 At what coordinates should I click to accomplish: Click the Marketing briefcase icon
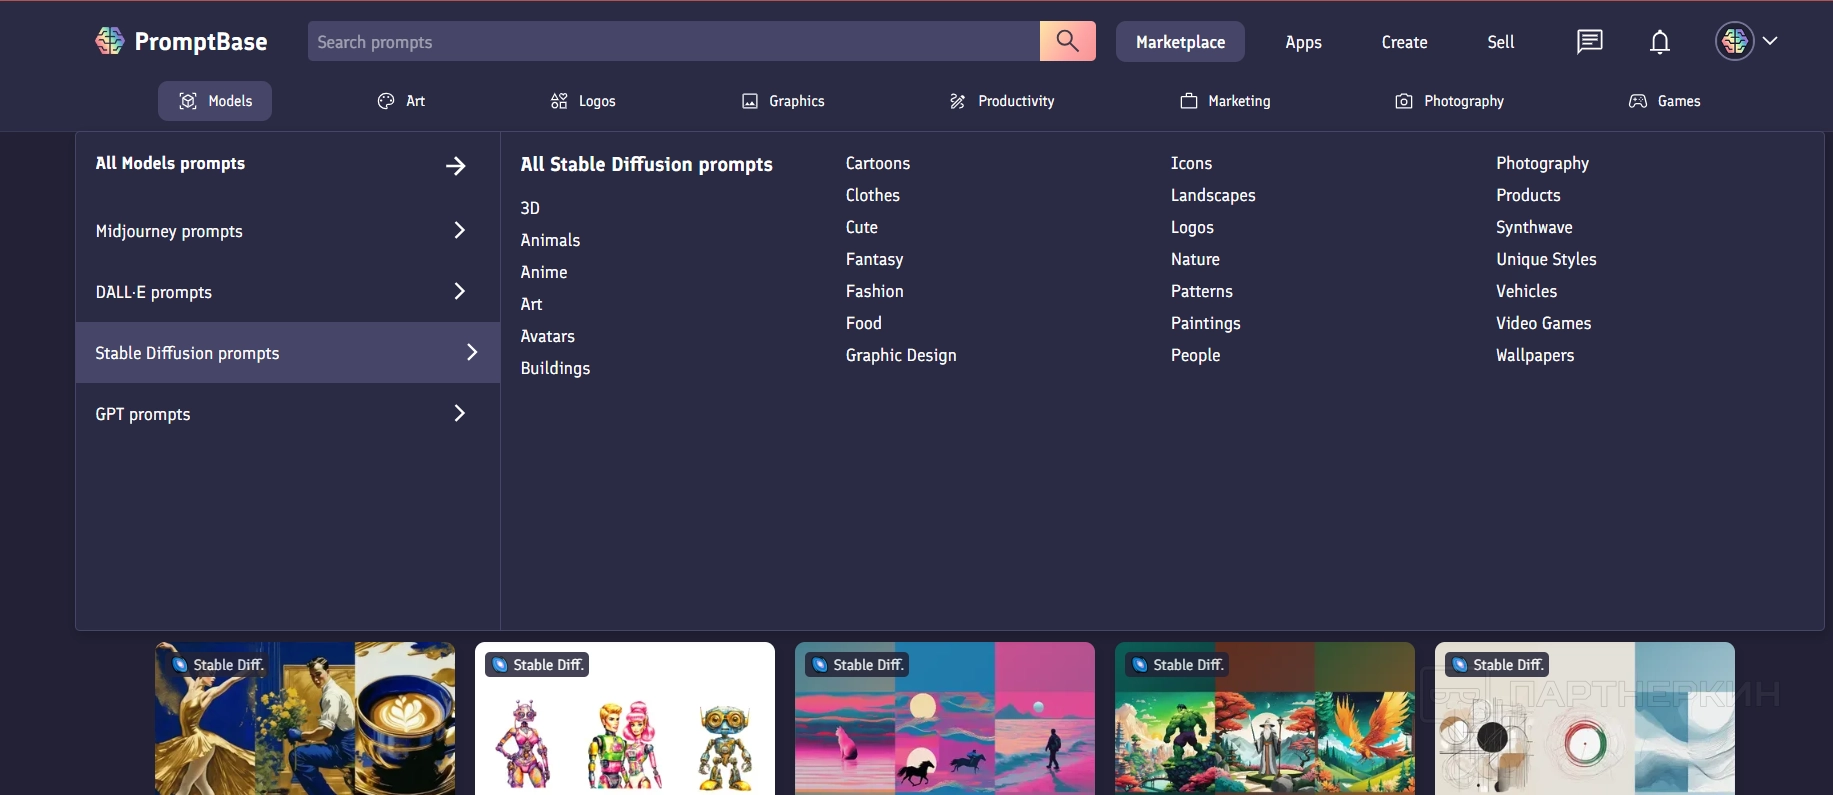click(x=1189, y=101)
